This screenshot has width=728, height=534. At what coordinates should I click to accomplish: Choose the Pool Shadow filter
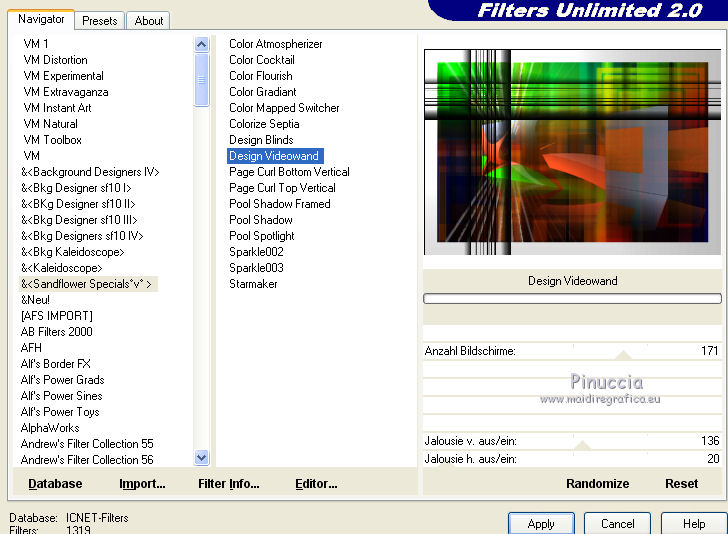click(x=261, y=220)
